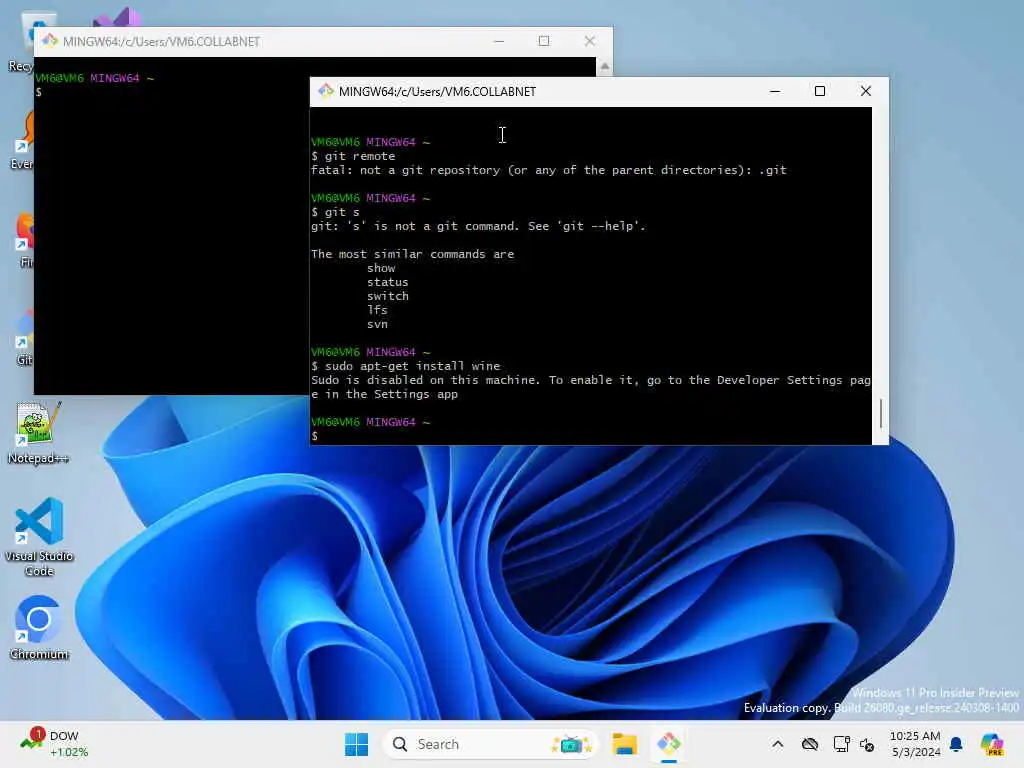Click the 'git s' command line

tap(335, 212)
